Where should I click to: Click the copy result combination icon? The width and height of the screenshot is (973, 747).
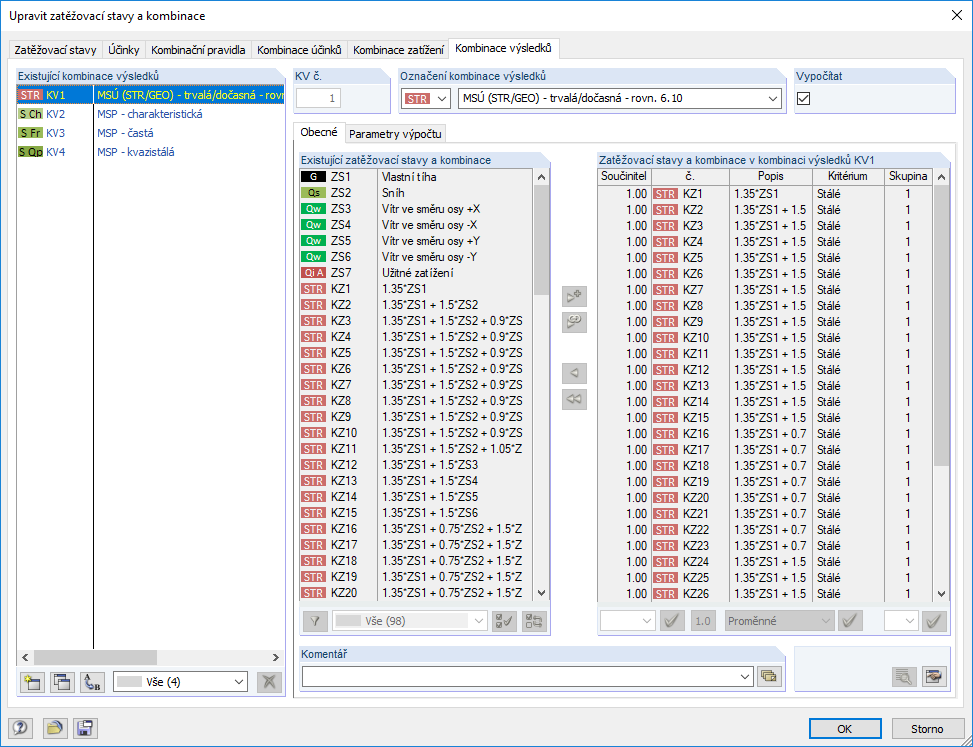(61, 682)
